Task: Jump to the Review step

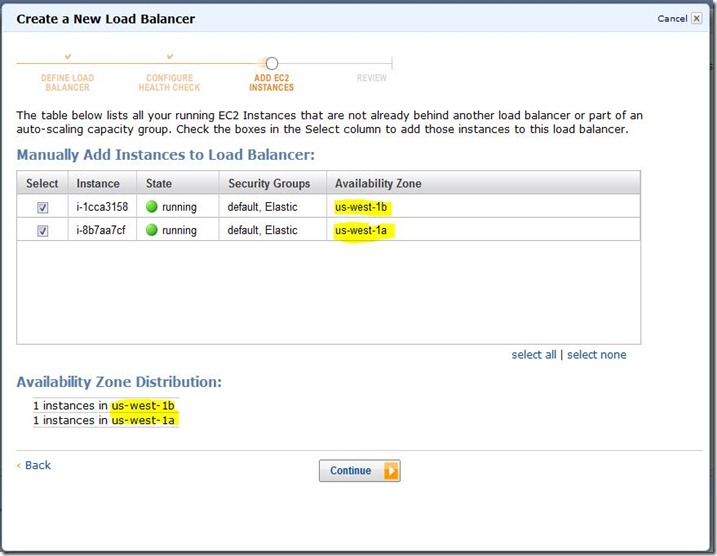Action: click(x=372, y=78)
